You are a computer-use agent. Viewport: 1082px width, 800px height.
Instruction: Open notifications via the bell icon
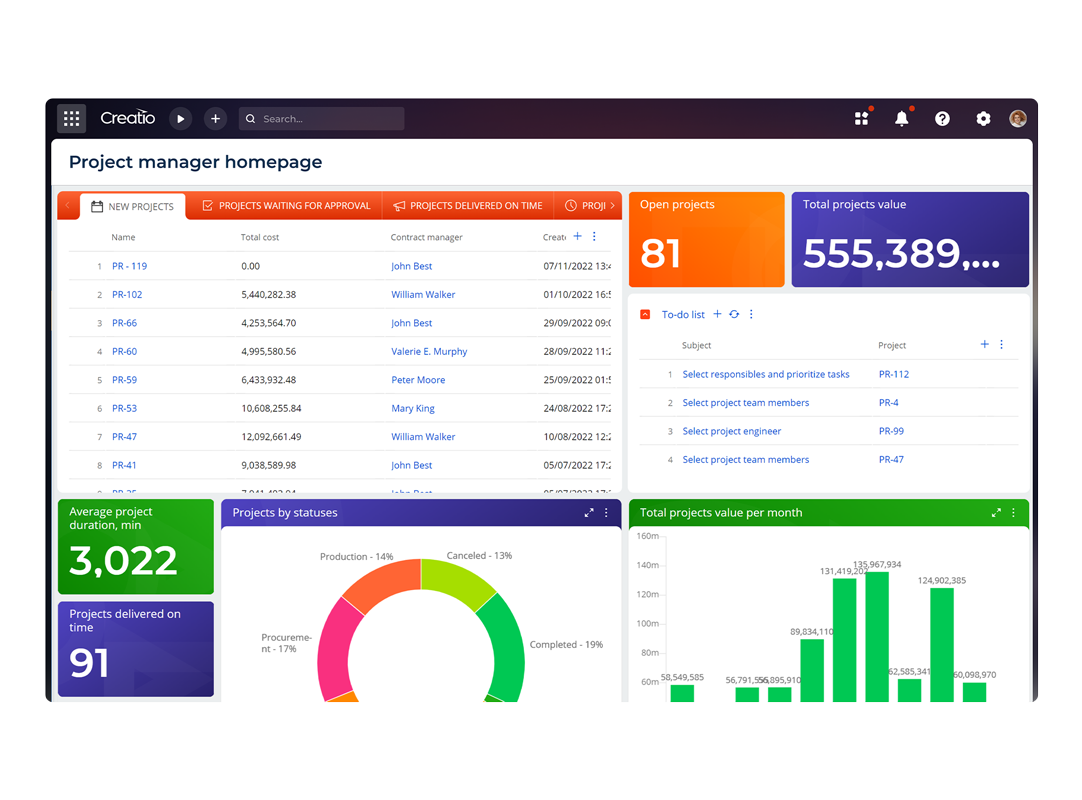[901, 118]
